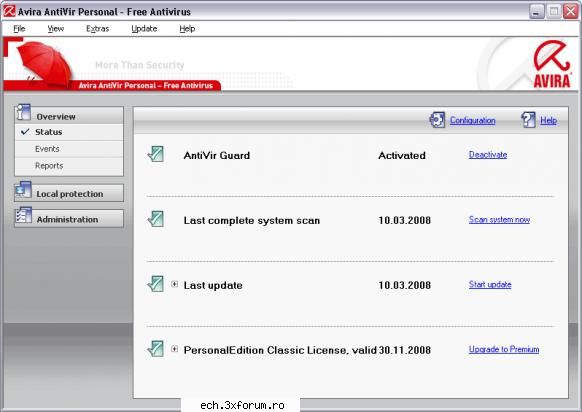Open the Local protection section
Viewport: 582px width, 412px height.
pyautogui.click(x=69, y=193)
